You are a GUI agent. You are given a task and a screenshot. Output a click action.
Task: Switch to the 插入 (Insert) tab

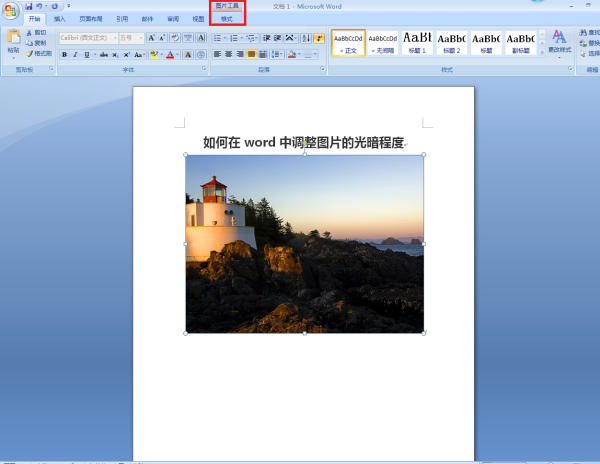pyautogui.click(x=60, y=19)
